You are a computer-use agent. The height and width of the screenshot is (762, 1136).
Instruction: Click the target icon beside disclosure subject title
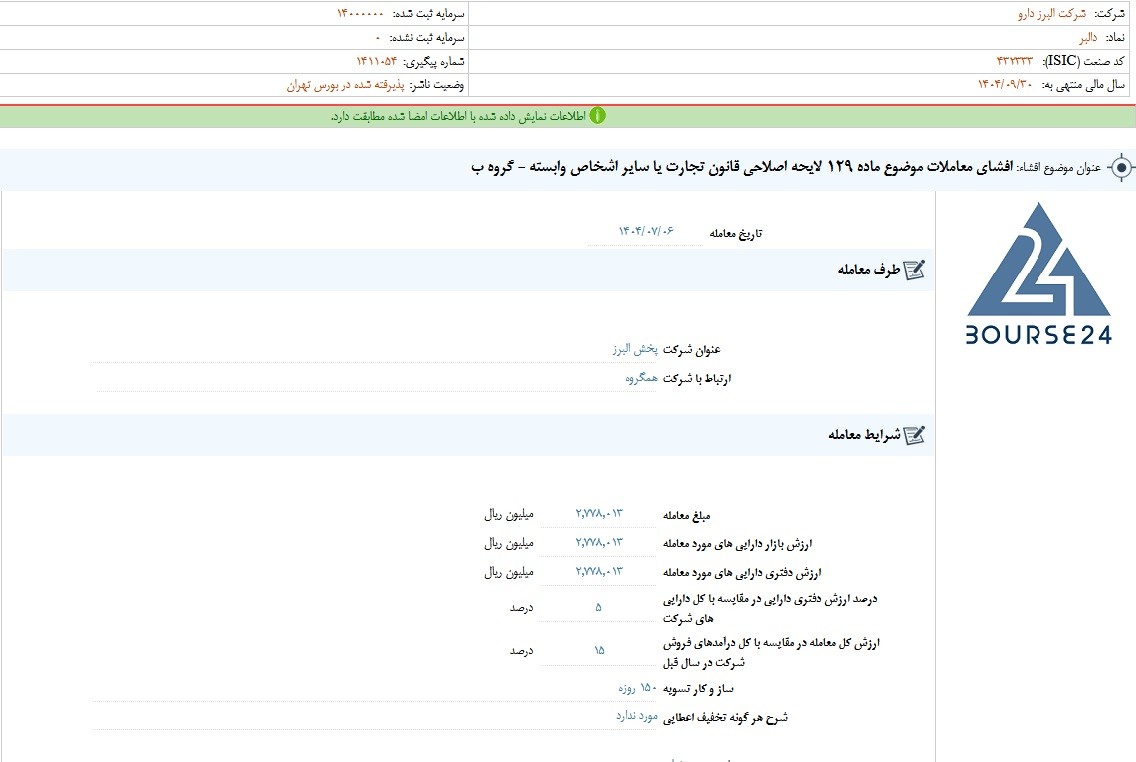click(1122, 168)
